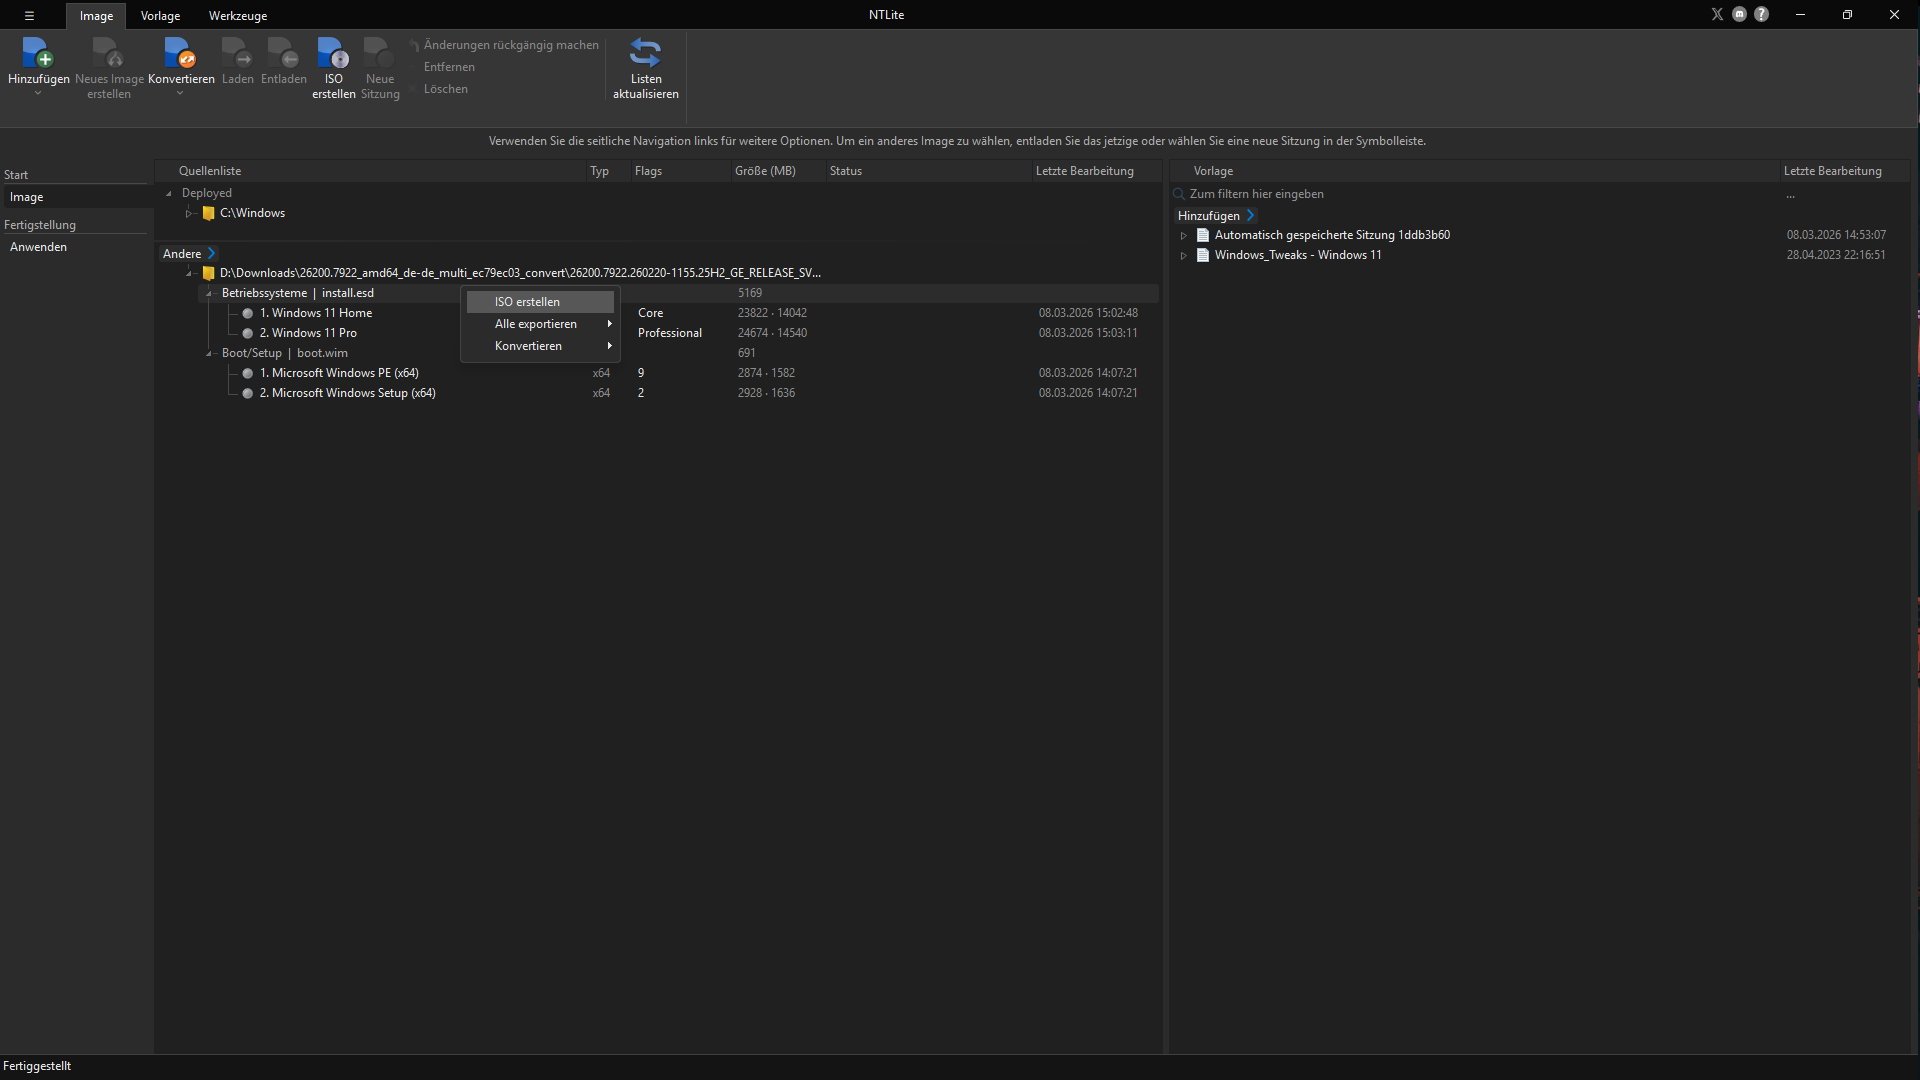Screen dimensions: 1920x1080
Task: Click the Anwenden sidebar link
Action: click(38, 247)
